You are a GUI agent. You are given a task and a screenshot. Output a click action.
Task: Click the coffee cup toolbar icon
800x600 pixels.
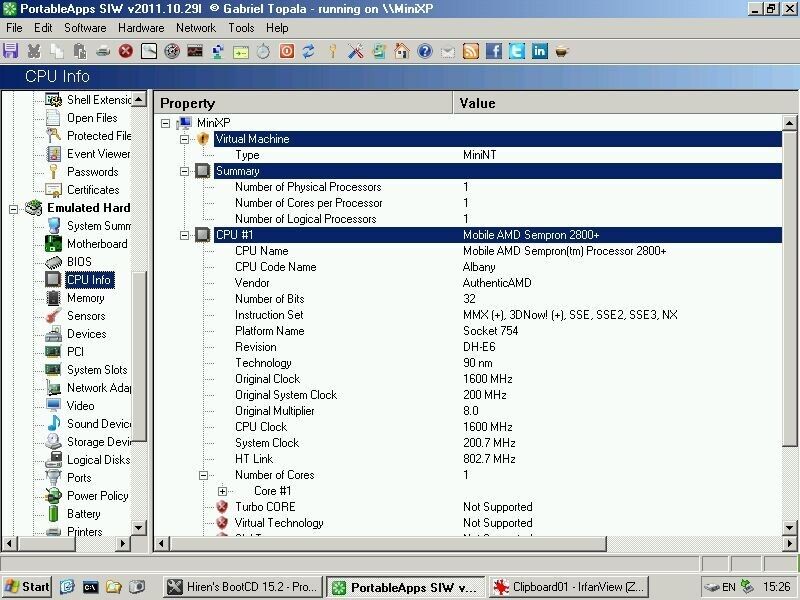[x=562, y=51]
